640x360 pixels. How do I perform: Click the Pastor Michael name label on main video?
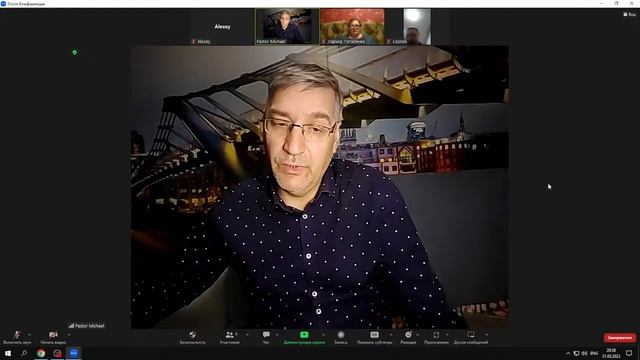(x=87, y=326)
